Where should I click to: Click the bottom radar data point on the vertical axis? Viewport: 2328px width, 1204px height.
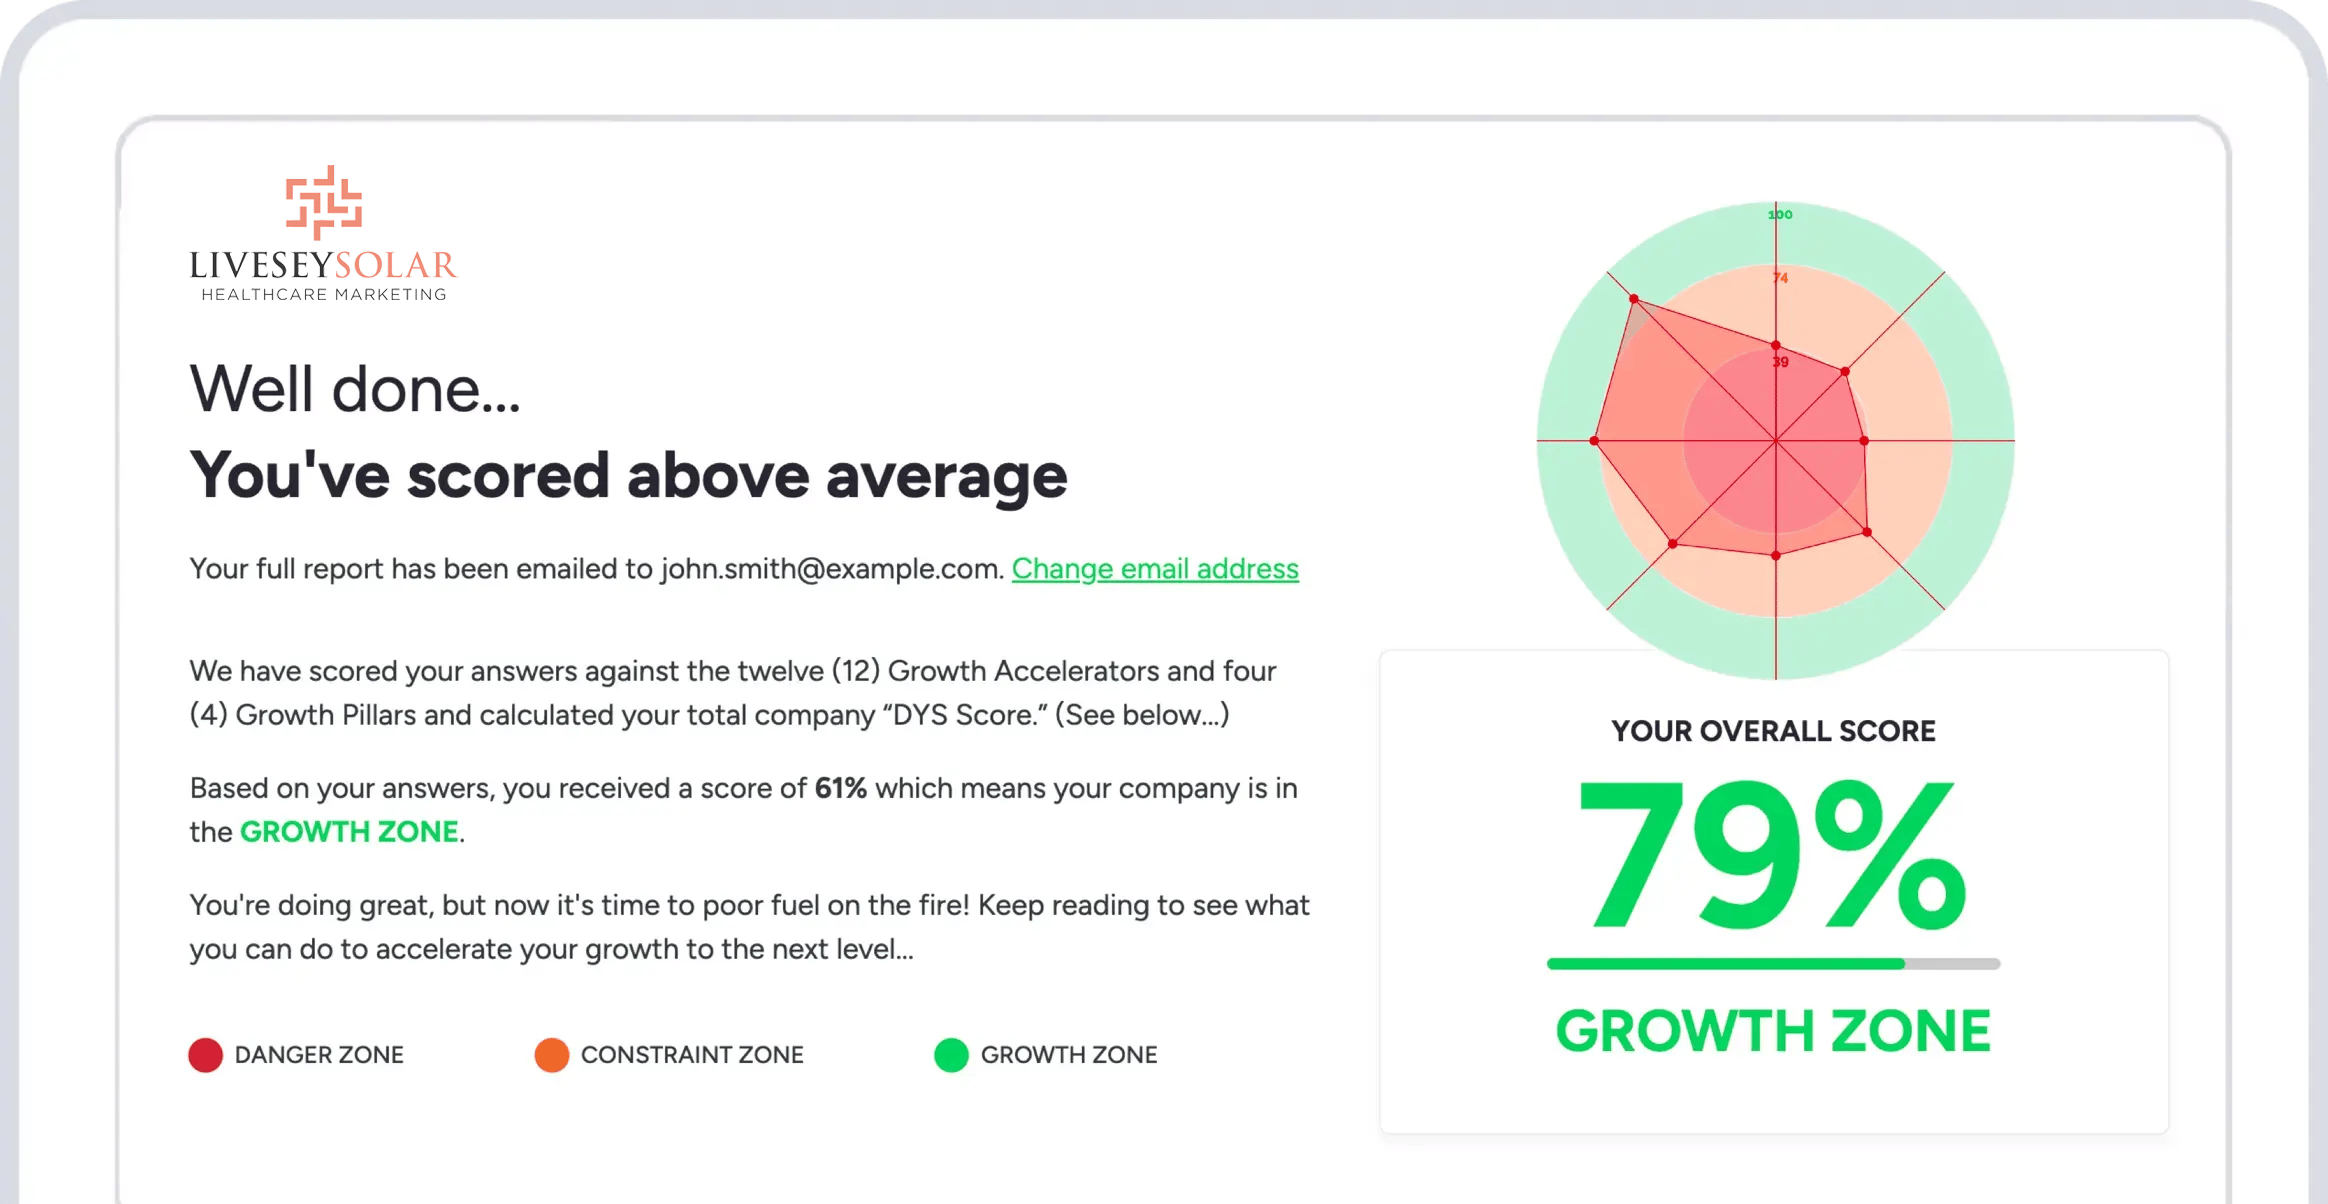point(1776,555)
